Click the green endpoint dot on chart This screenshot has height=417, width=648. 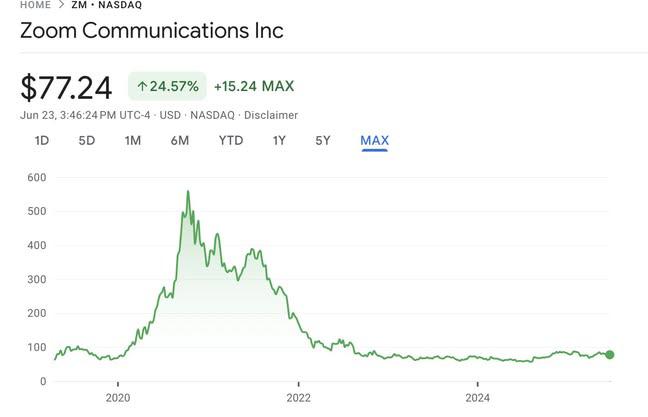[610, 355]
